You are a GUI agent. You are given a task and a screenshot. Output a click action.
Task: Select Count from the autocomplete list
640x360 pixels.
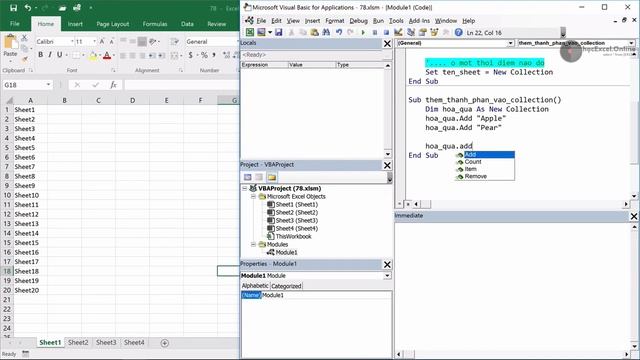point(473,162)
